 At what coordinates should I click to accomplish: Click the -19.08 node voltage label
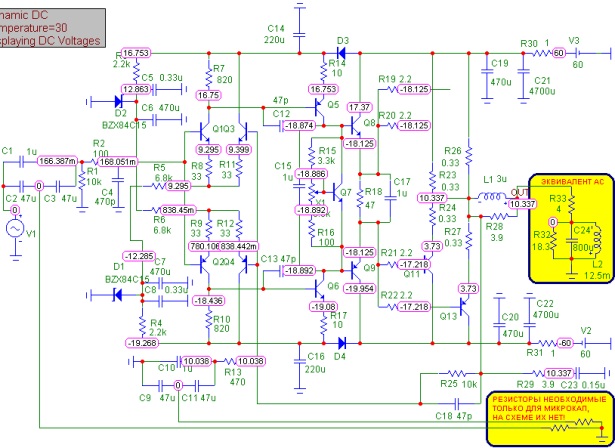coord(324,307)
